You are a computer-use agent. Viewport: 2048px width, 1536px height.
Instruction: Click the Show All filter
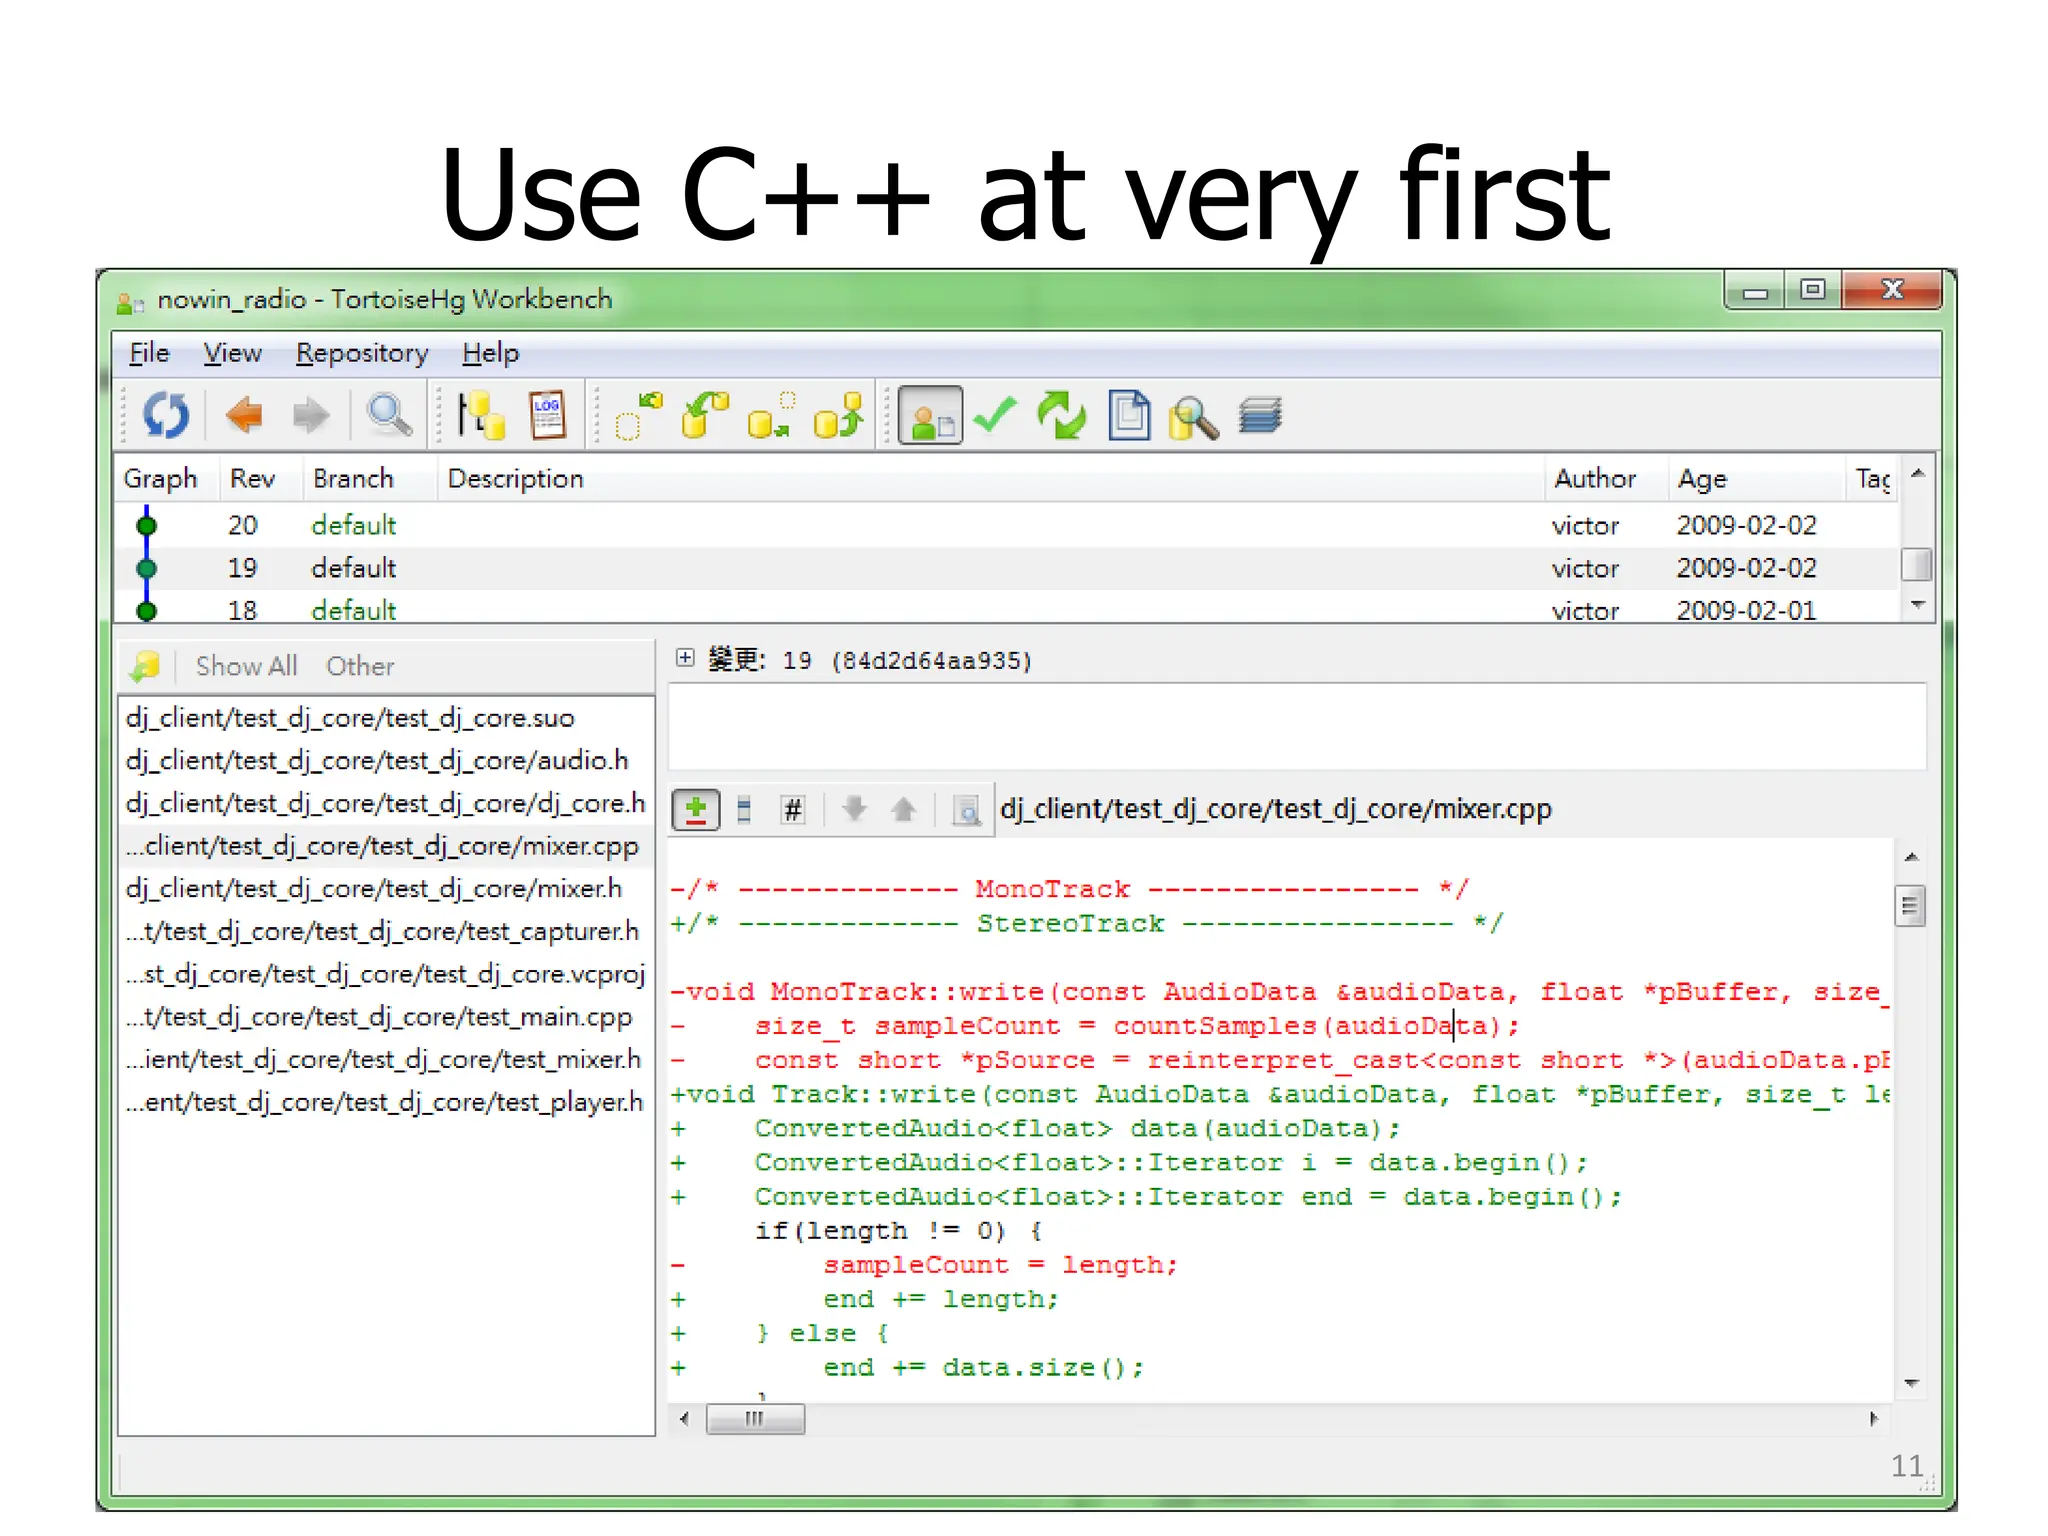pos(246,666)
